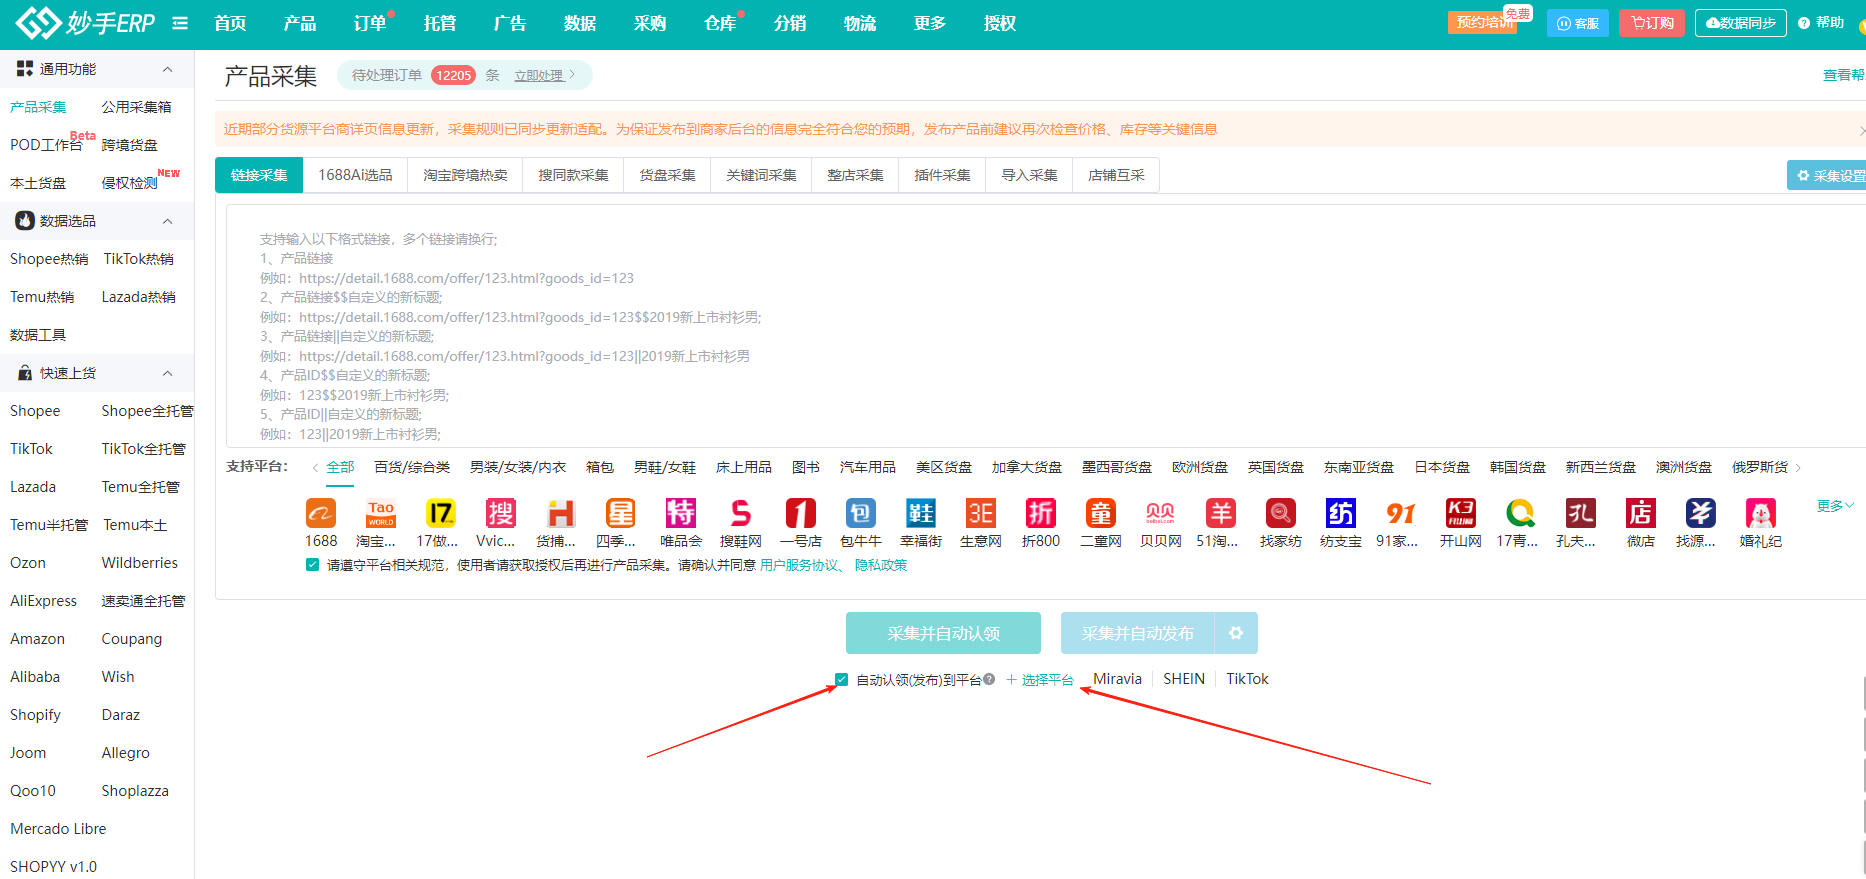The width and height of the screenshot is (1866, 879).
Task: Open the 订单 top menu
Action: (370, 23)
